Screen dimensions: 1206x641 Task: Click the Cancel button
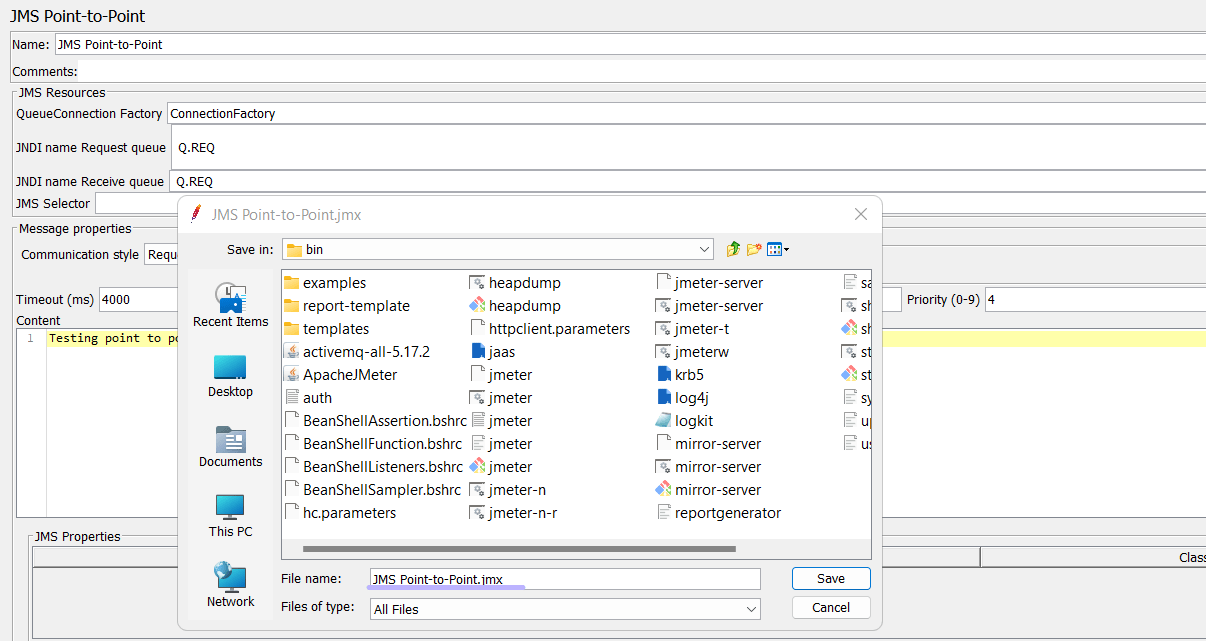pyautogui.click(x=830, y=607)
